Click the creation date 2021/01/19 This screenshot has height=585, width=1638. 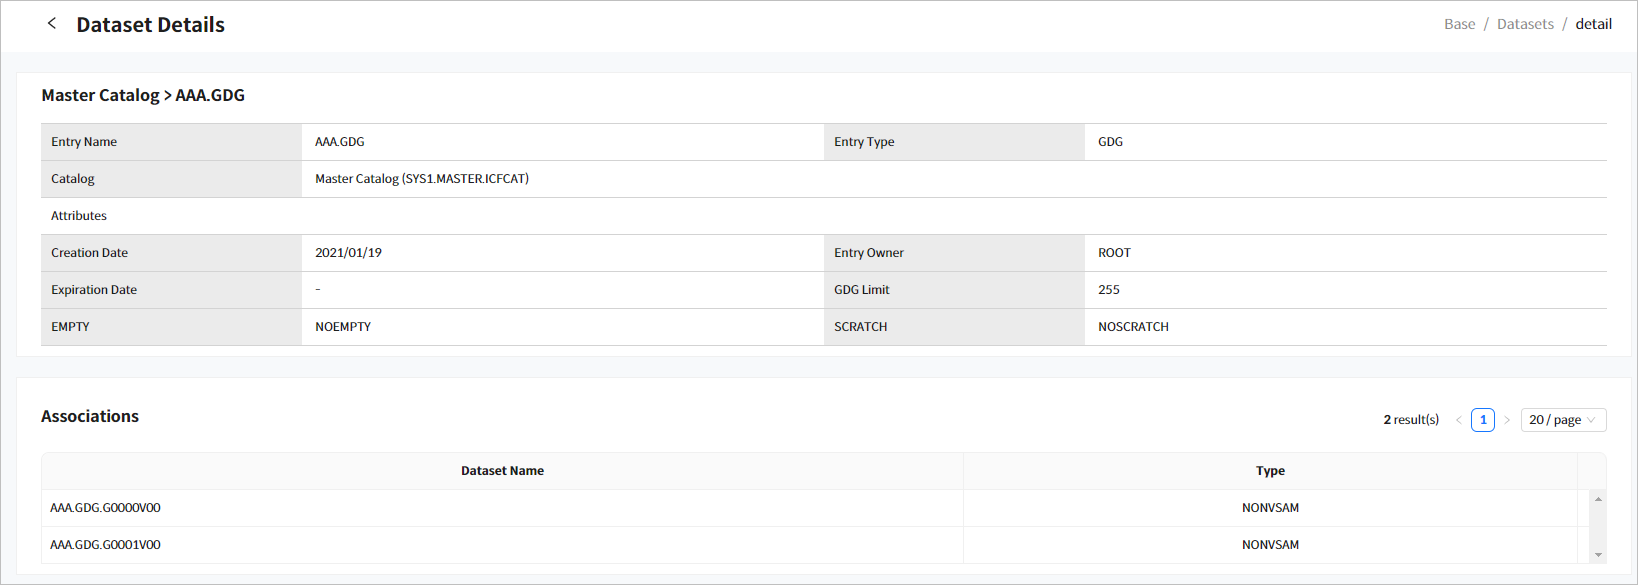tap(348, 253)
